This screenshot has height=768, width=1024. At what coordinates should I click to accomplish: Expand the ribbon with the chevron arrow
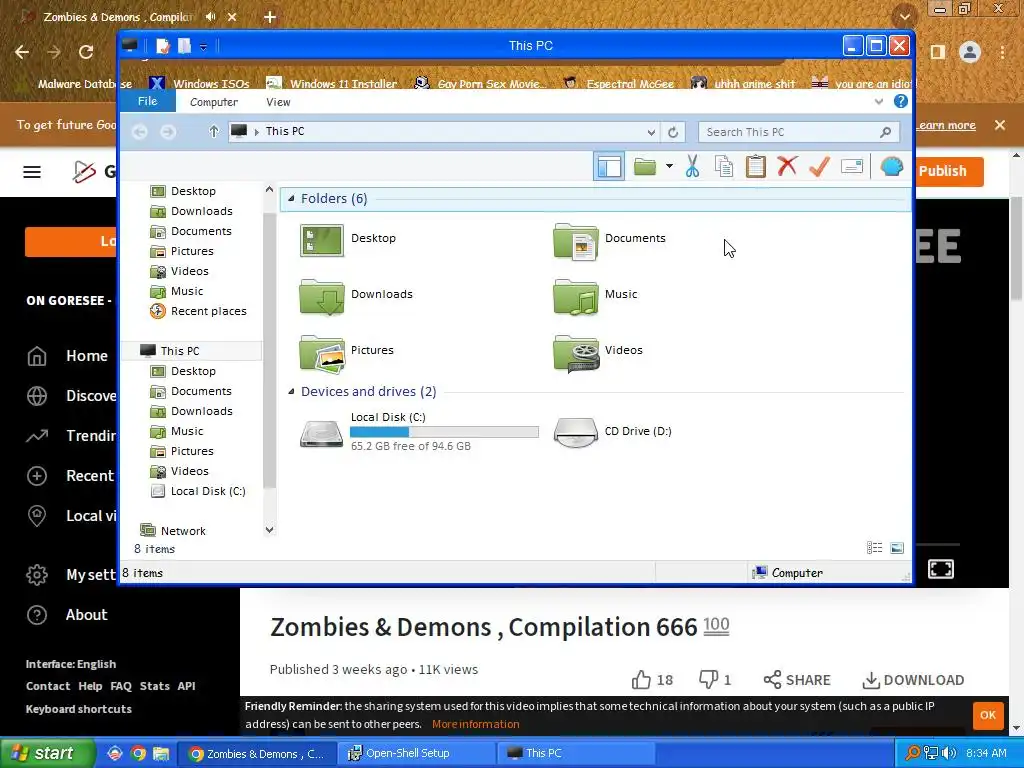[x=879, y=101]
